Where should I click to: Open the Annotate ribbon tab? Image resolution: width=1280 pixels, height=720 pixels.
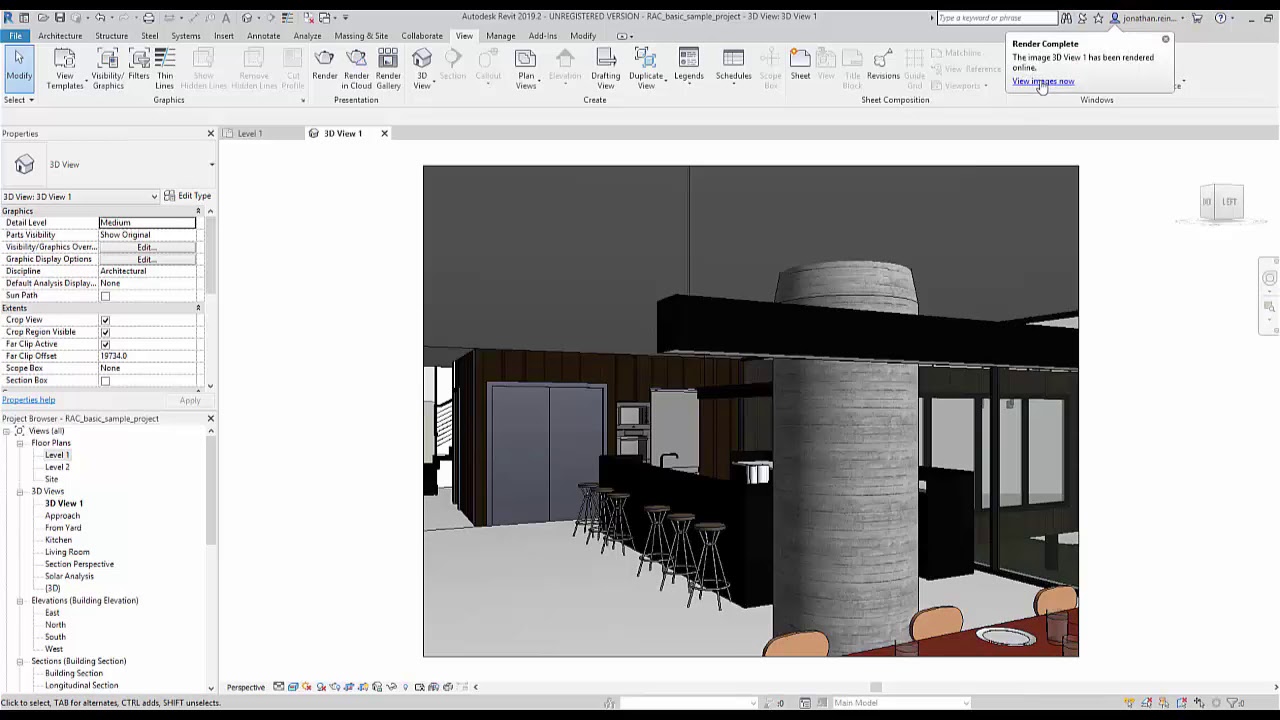click(263, 36)
